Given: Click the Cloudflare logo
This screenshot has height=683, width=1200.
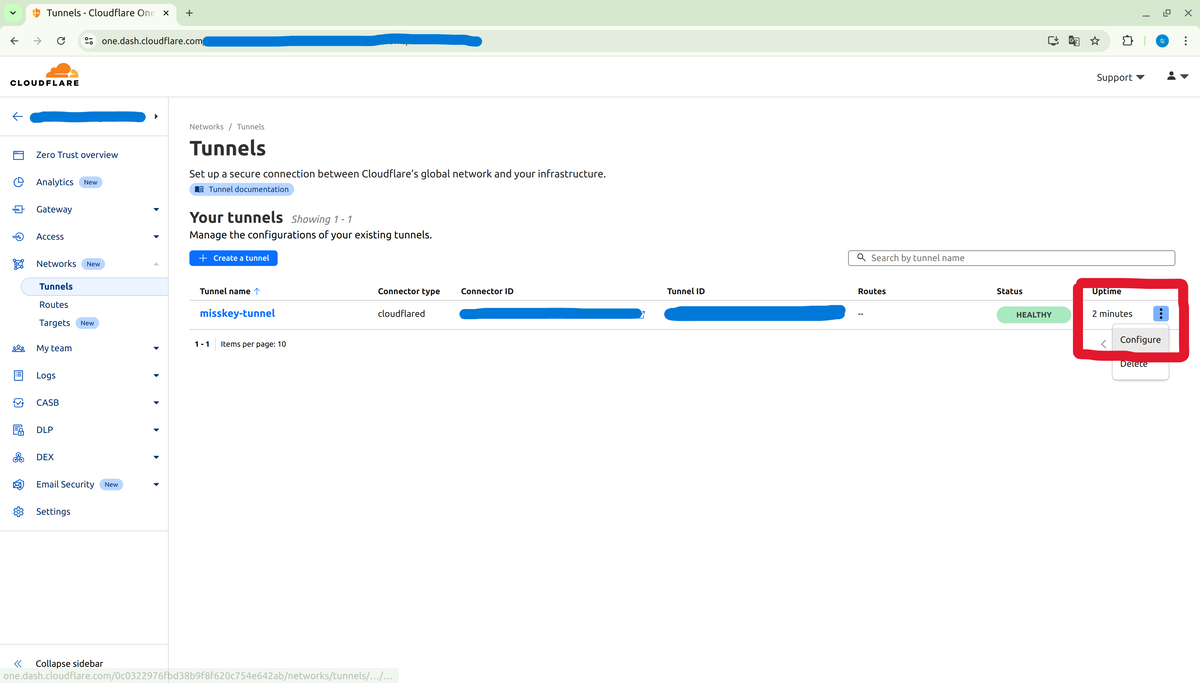Looking at the screenshot, I should pyautogui.click(x=44, y=75).
